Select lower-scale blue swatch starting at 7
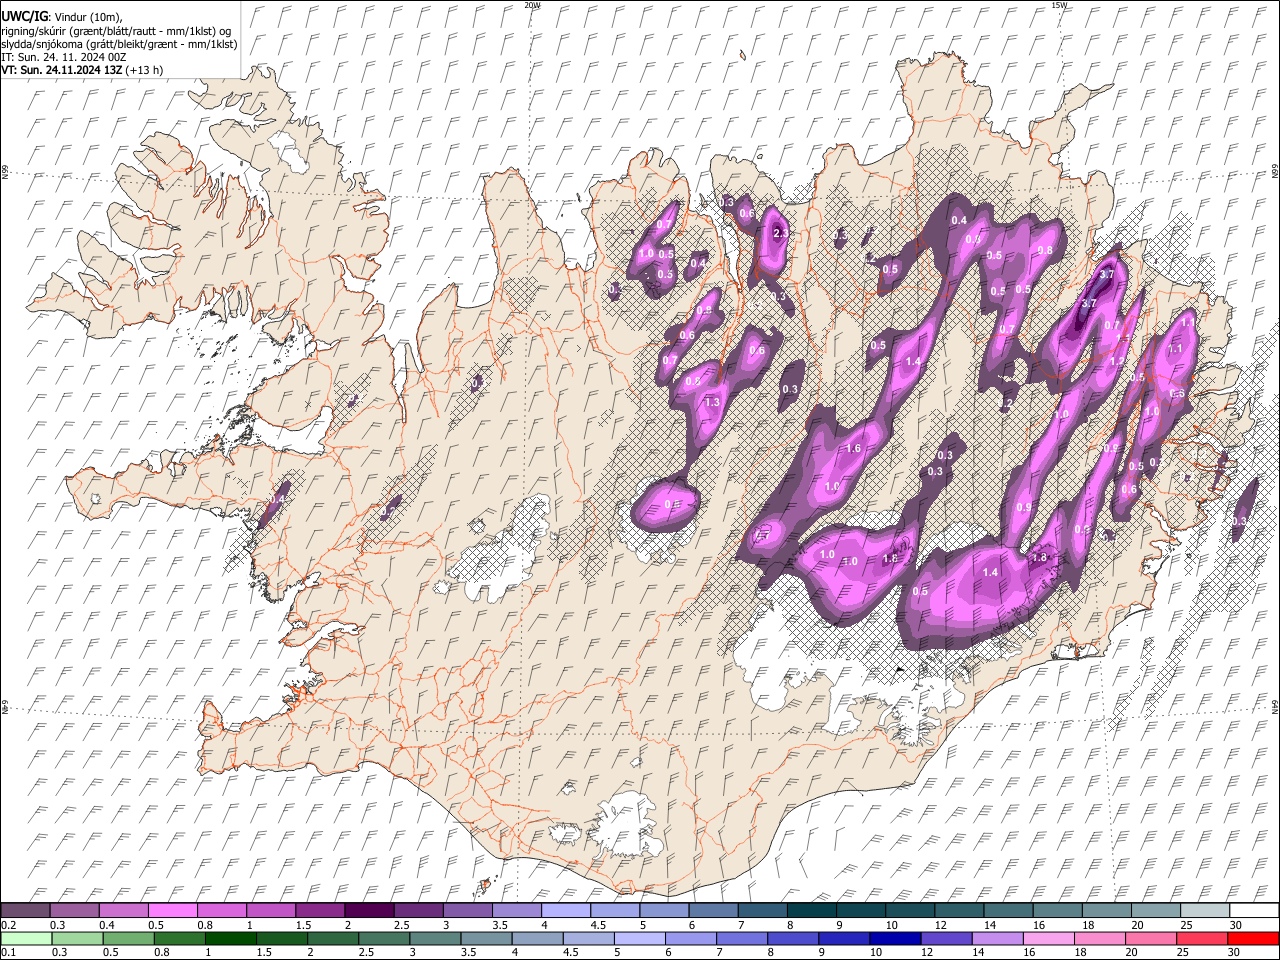 click(x=742, y=938)
